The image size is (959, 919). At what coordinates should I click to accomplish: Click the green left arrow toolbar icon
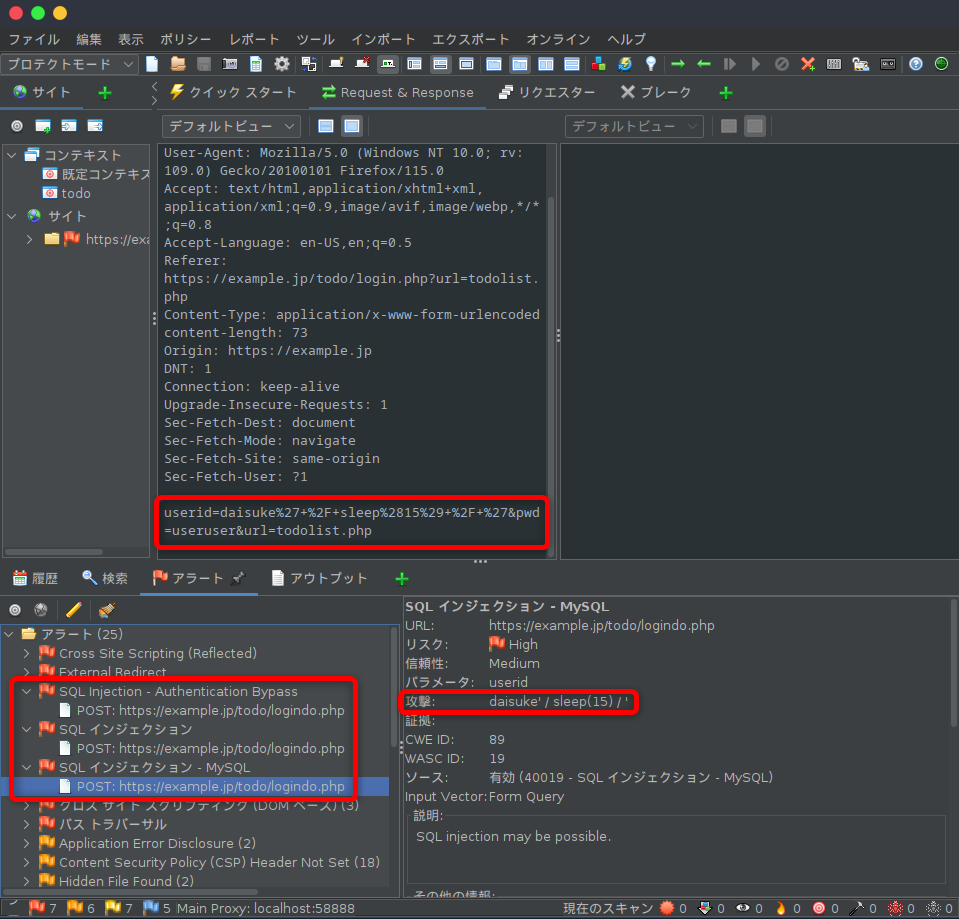click(x=703, y=64)
